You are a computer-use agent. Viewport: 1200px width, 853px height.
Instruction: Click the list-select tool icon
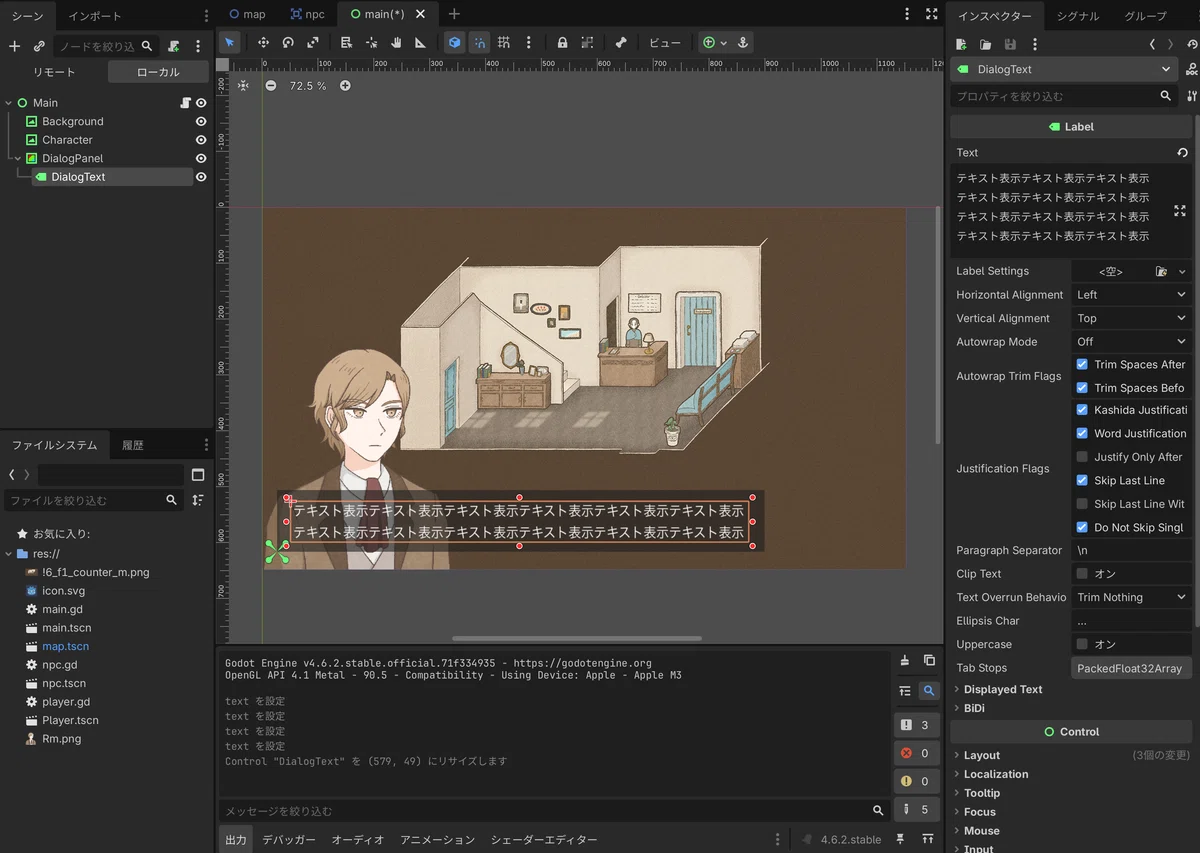[x=346, y=42]
